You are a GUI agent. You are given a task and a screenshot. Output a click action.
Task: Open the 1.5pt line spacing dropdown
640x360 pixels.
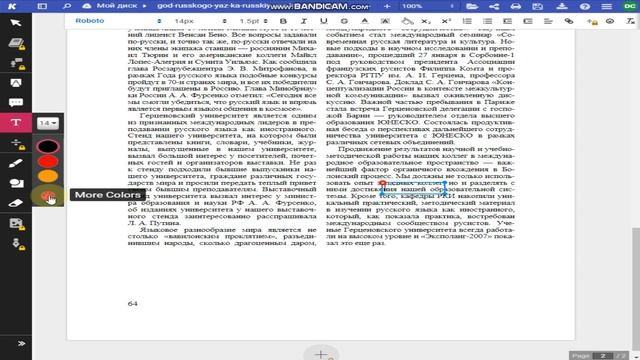pyautogui.click(x=253, y=21)
